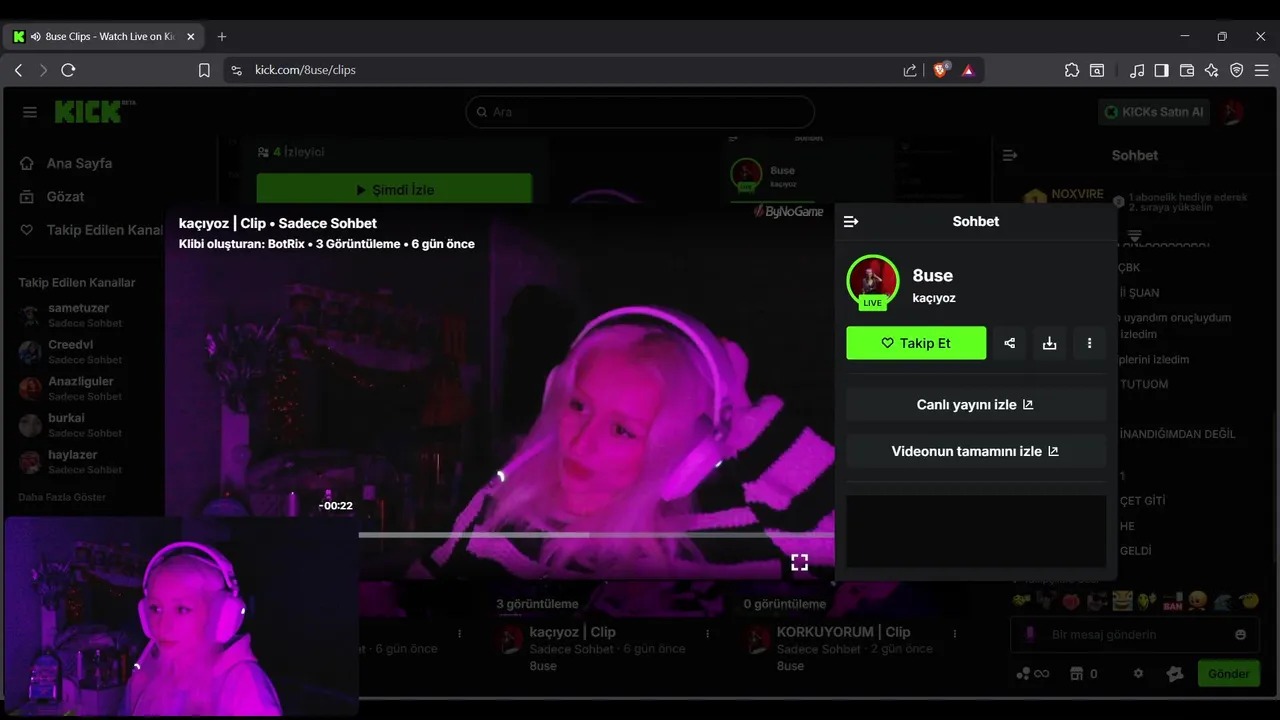
Task: Click the Gönder send button
Action: coord(1228,674)
